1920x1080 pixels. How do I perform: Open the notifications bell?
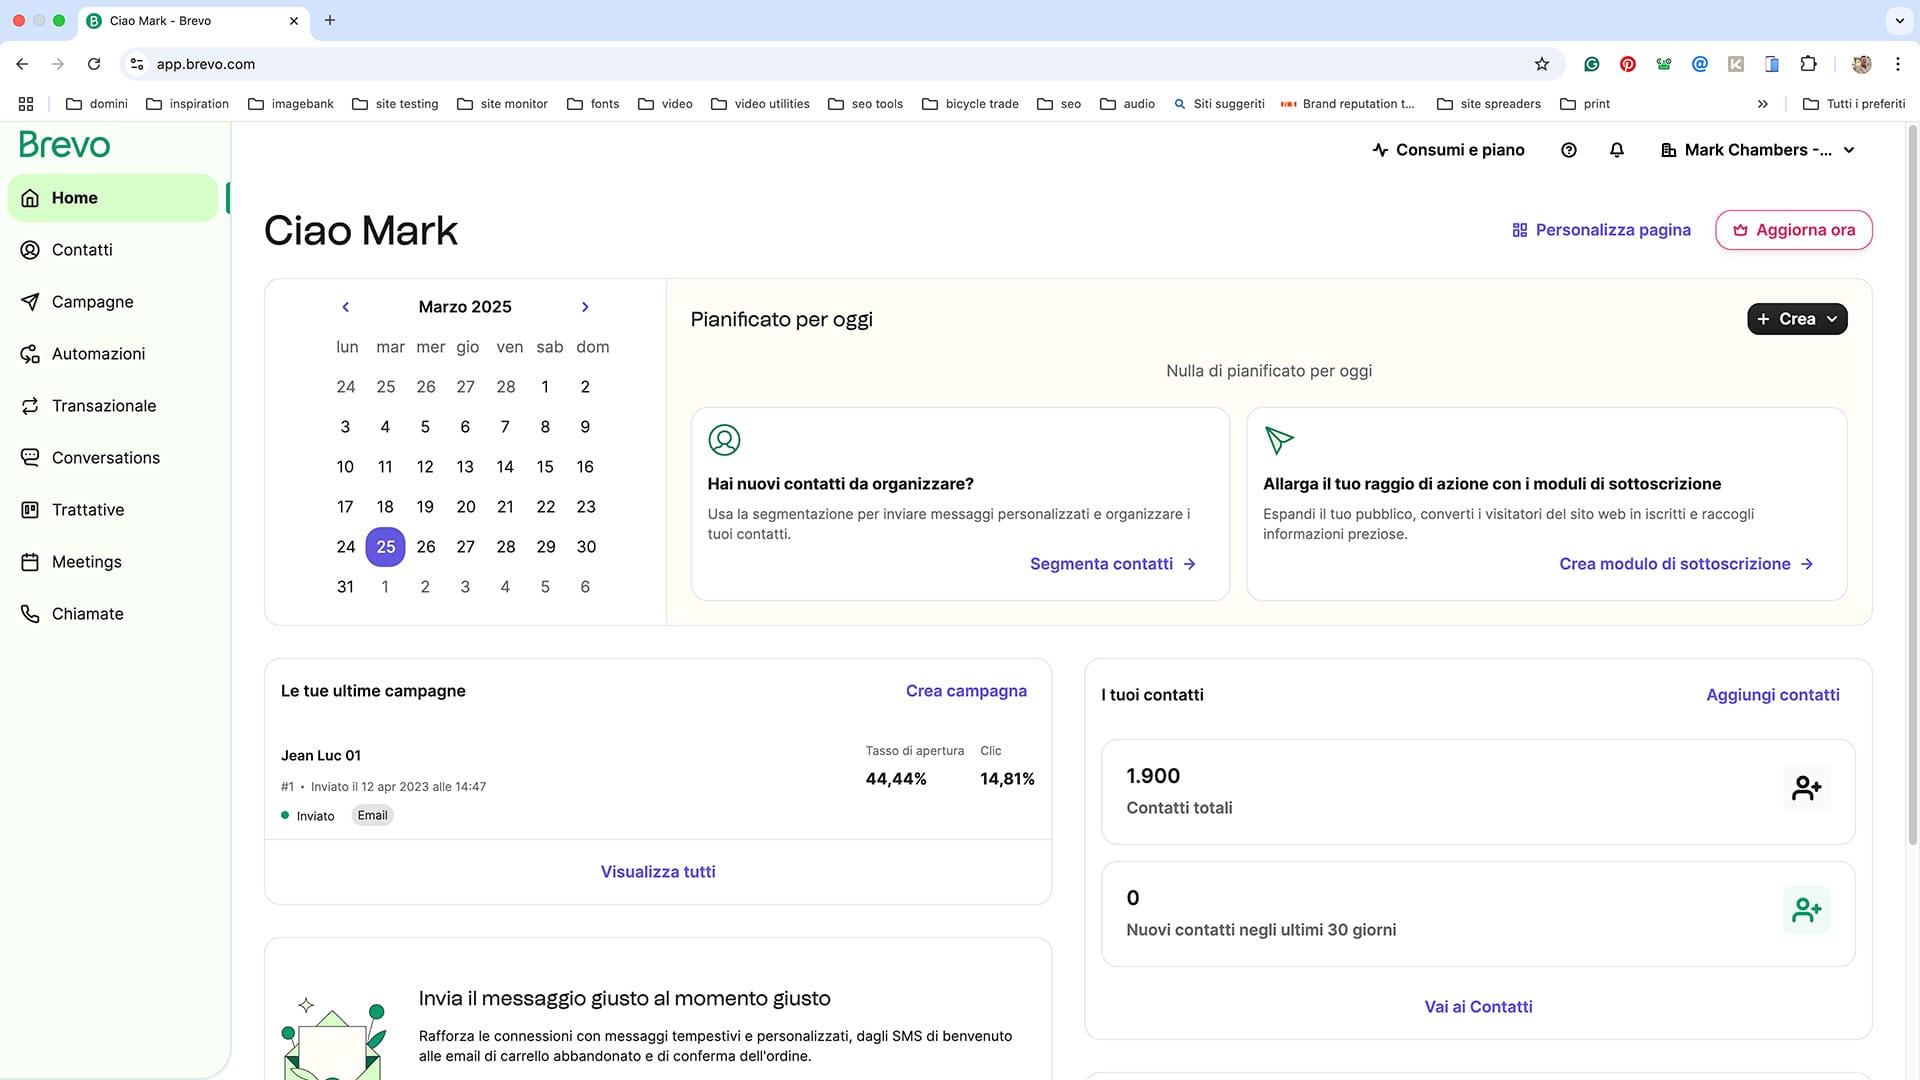(1617, 150)
